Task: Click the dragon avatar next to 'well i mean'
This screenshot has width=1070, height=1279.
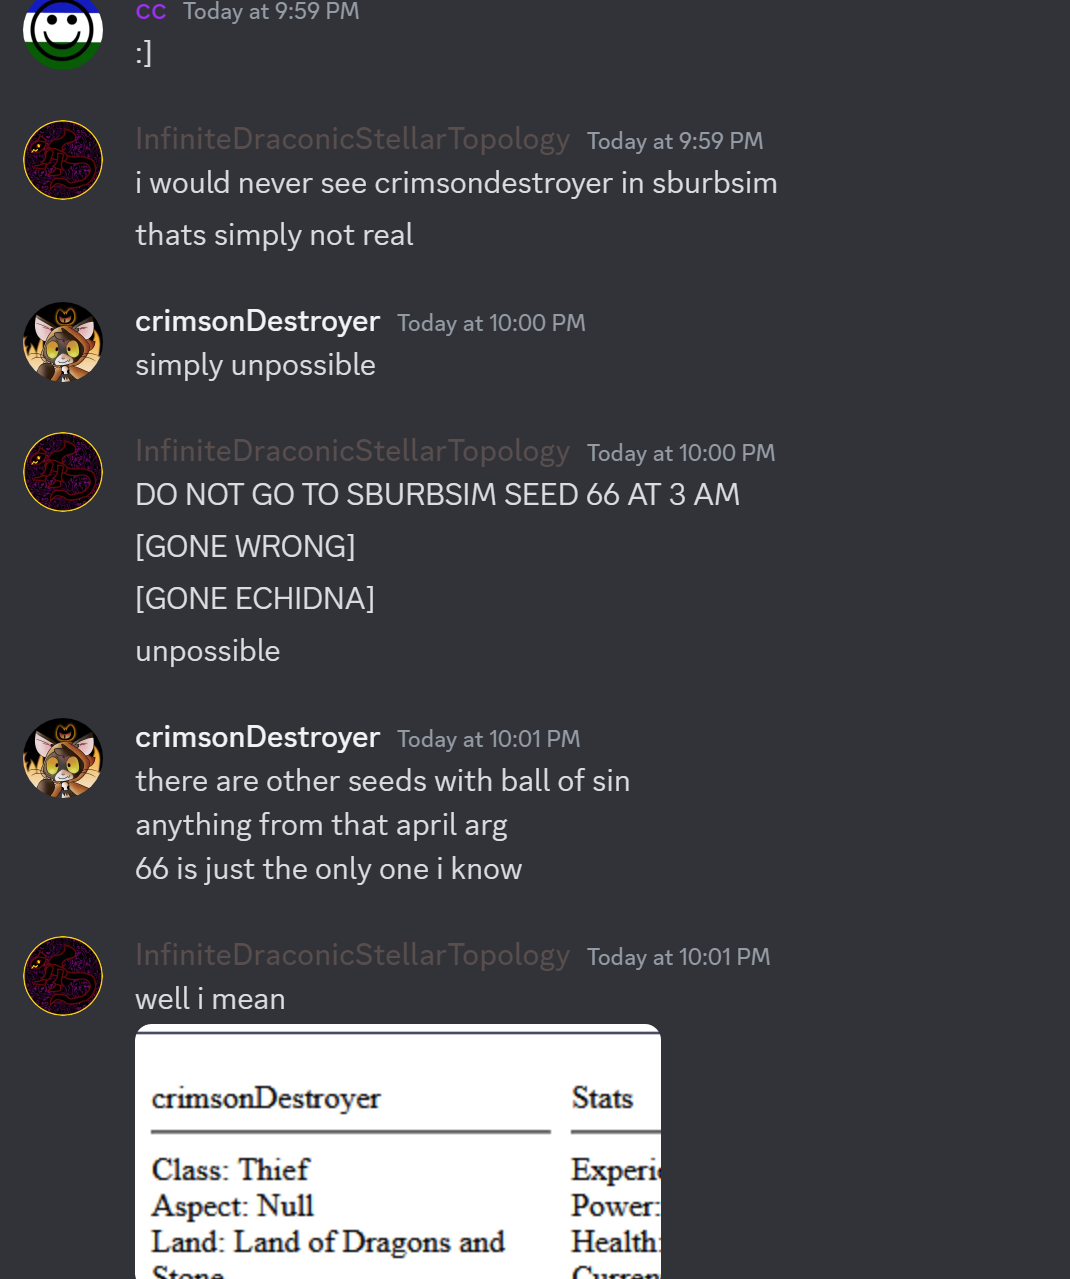Action: 63,976
